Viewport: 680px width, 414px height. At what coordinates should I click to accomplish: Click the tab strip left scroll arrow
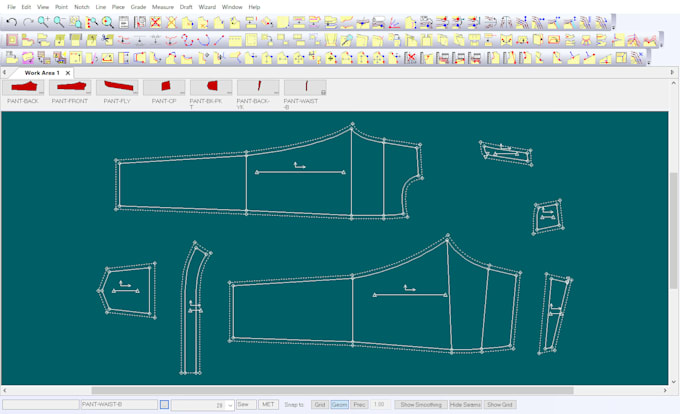pos(4,72)
